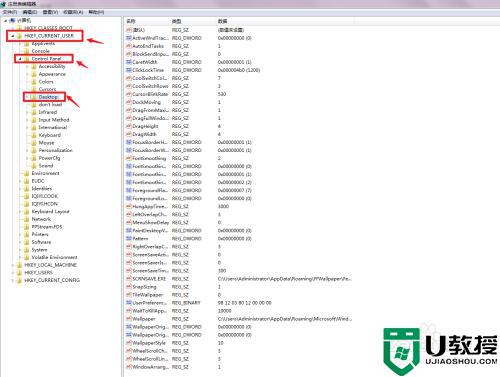Image resolution: width=500 pixels, height=377 pixels.
Task: Click the Personalization folder icon
Action: (34, 150)
